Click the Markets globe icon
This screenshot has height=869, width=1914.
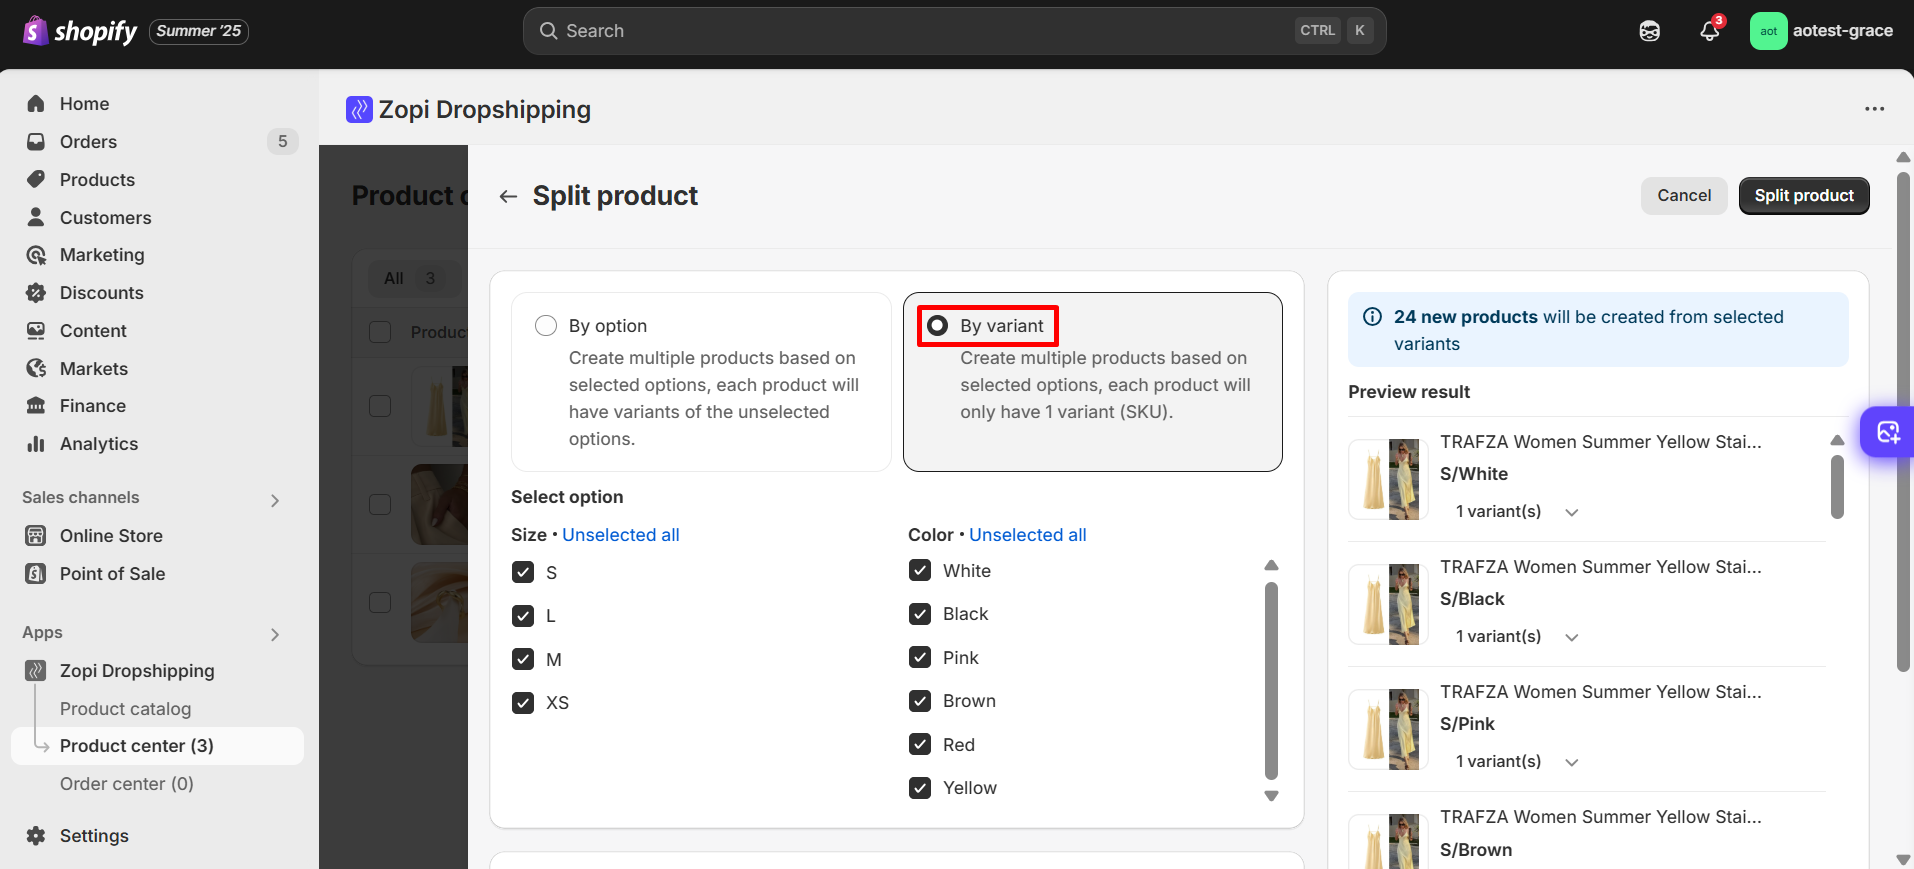point(36,369)
